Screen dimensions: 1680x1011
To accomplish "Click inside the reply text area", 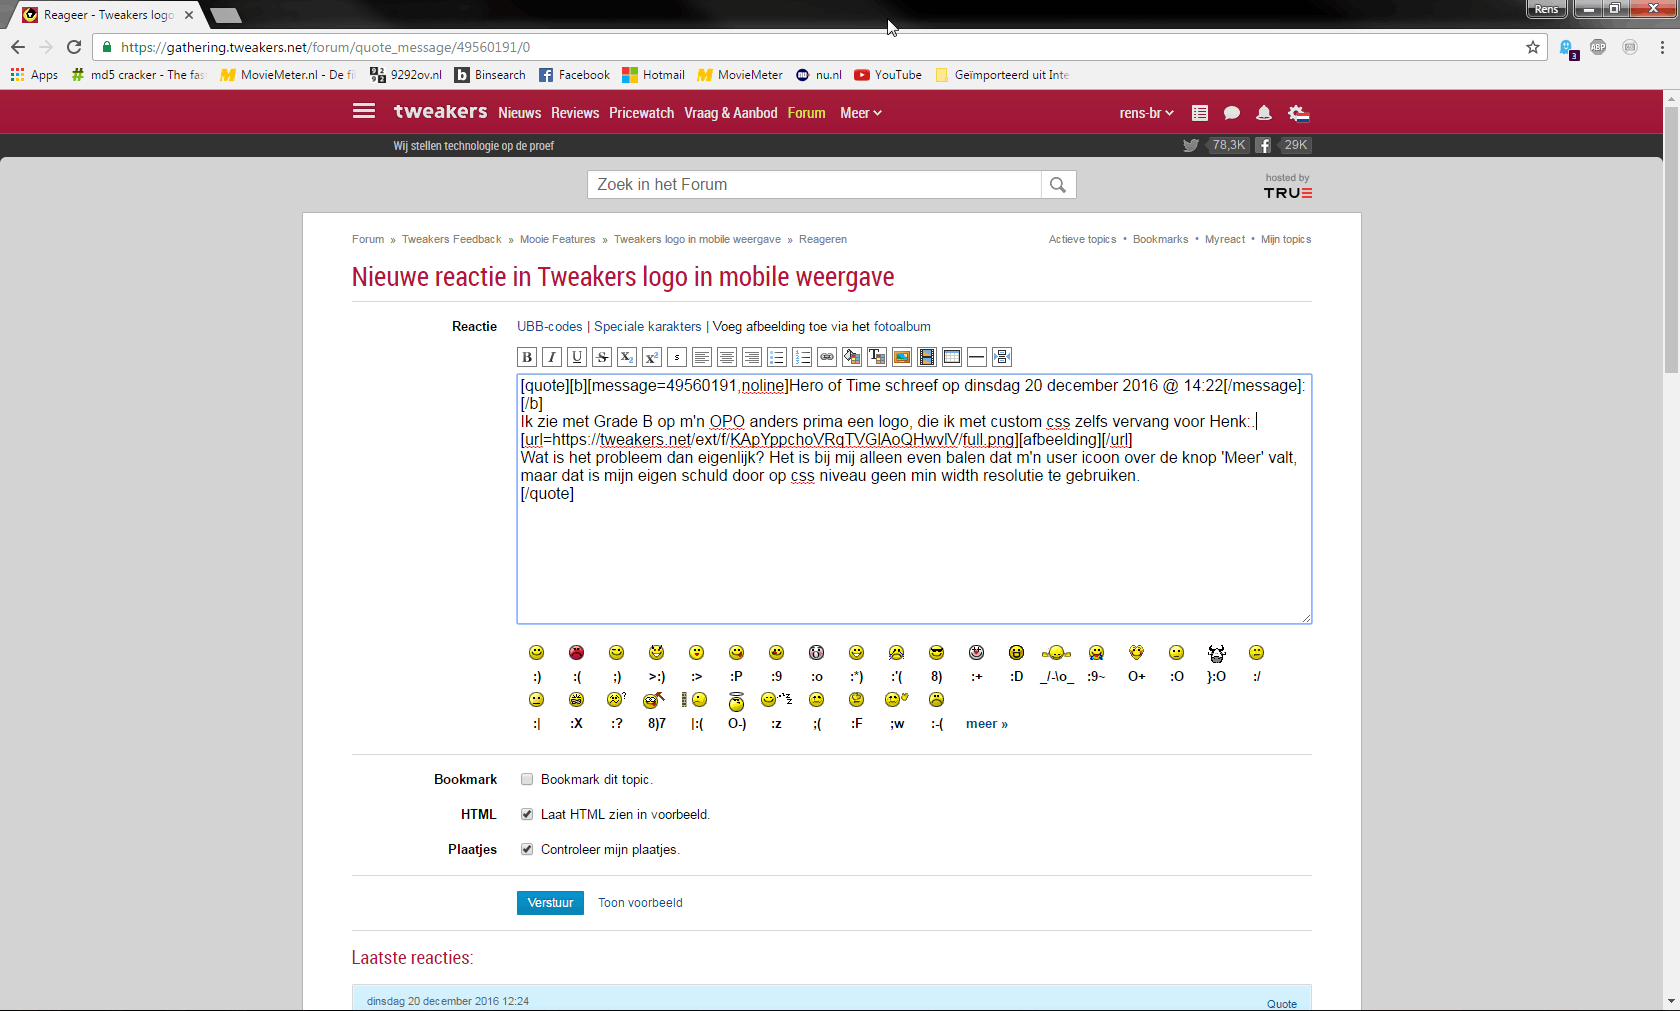I will (914, 499).
